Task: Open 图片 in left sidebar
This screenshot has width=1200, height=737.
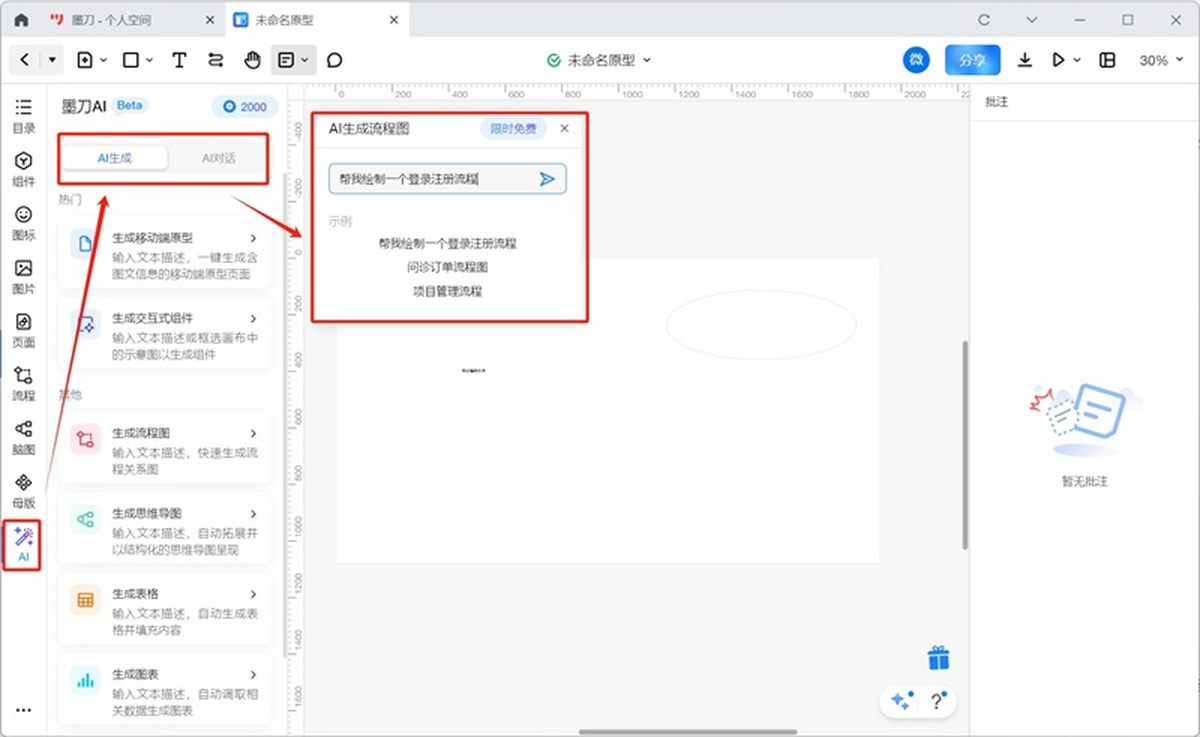Action: [x=24, y=277]
